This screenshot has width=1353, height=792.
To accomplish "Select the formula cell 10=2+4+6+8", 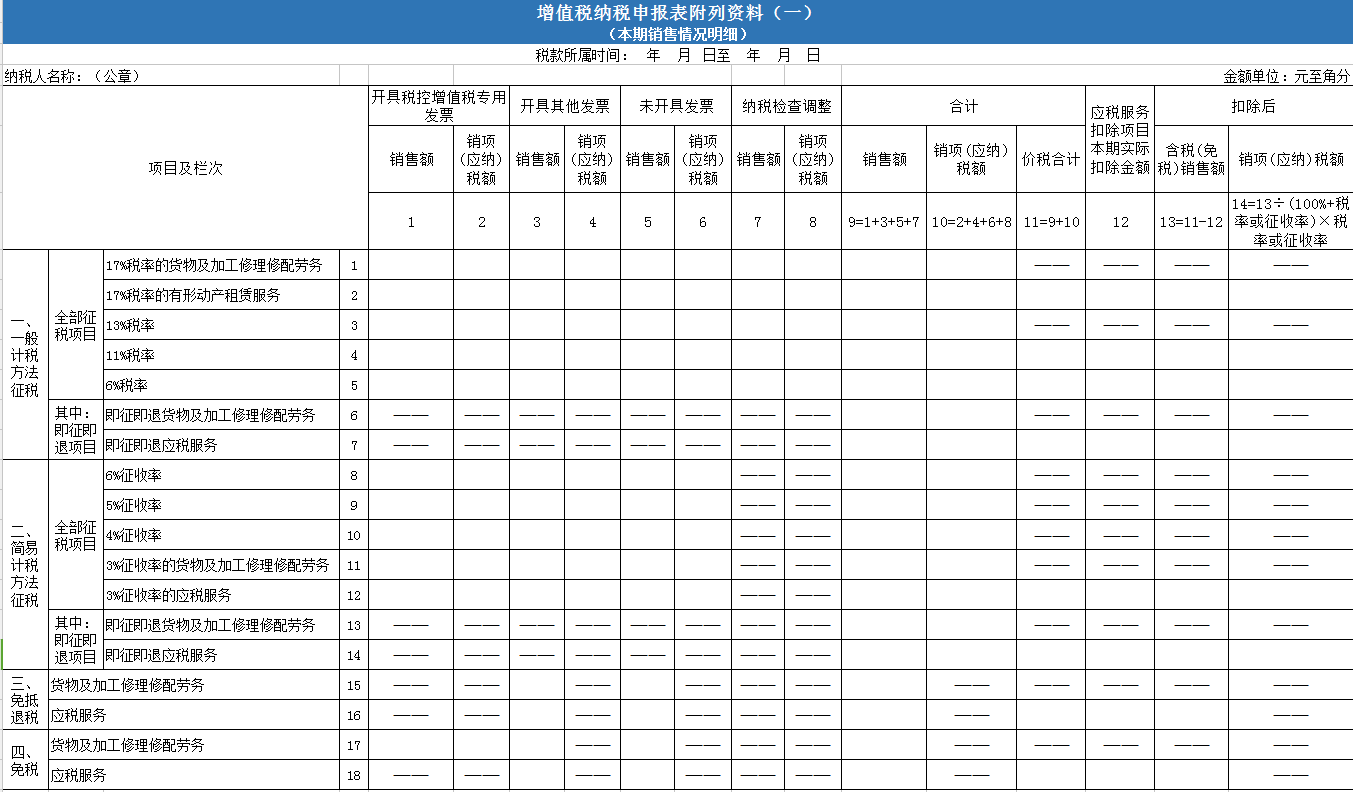I will click(972, 221).
